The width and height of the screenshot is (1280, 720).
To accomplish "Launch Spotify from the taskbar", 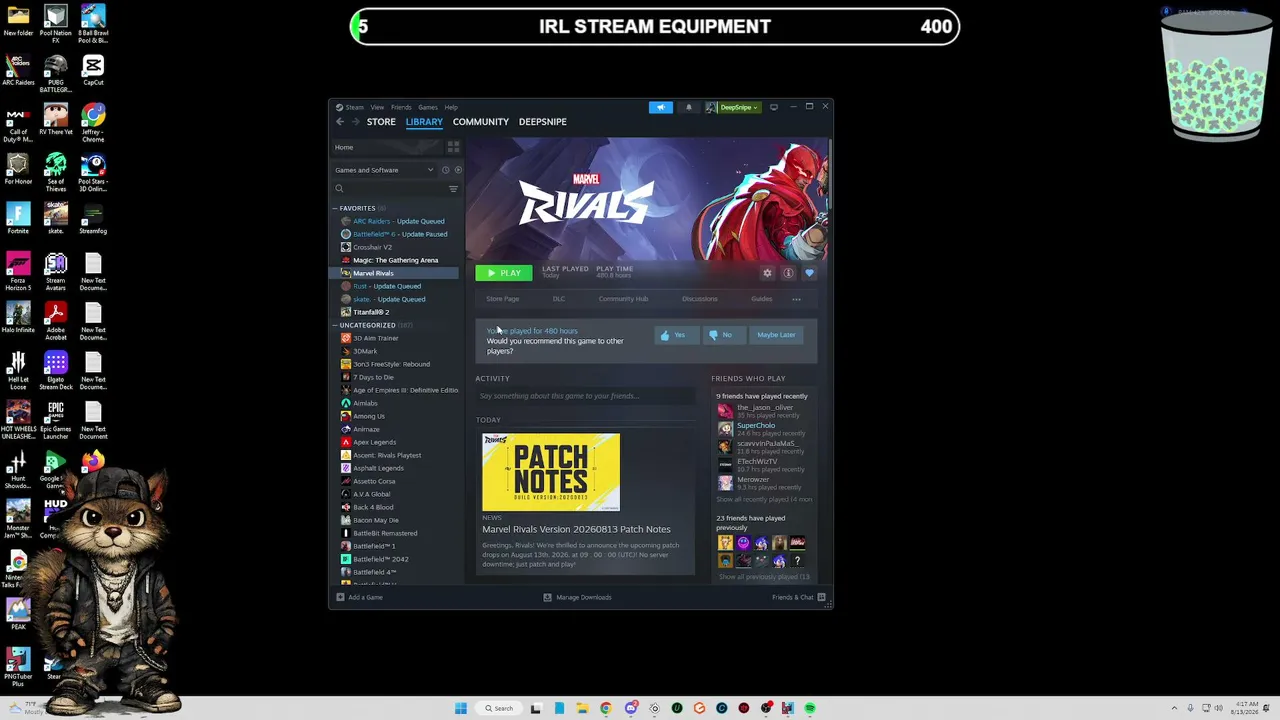I will pos(810,708).
